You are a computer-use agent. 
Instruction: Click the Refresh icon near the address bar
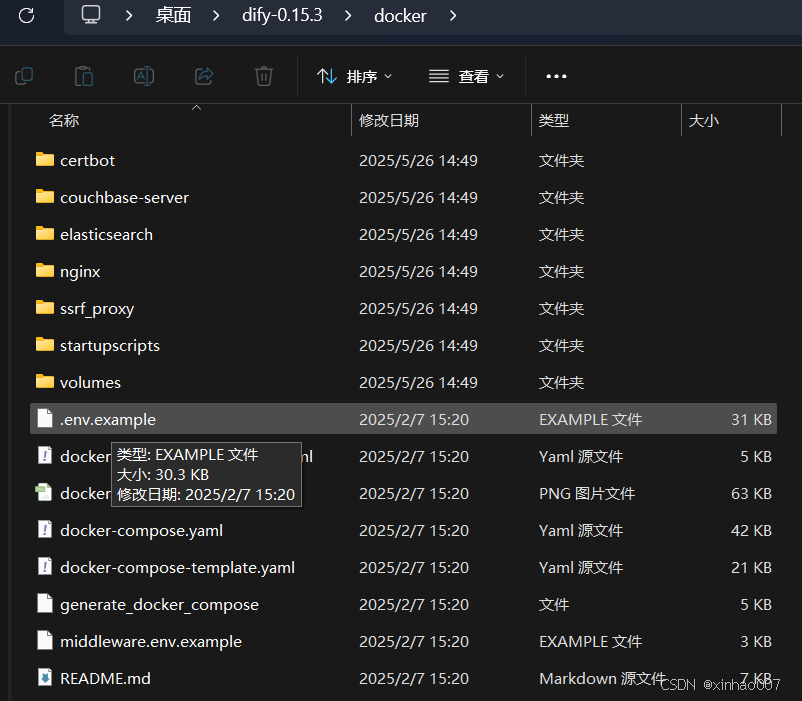coord(25,16)
